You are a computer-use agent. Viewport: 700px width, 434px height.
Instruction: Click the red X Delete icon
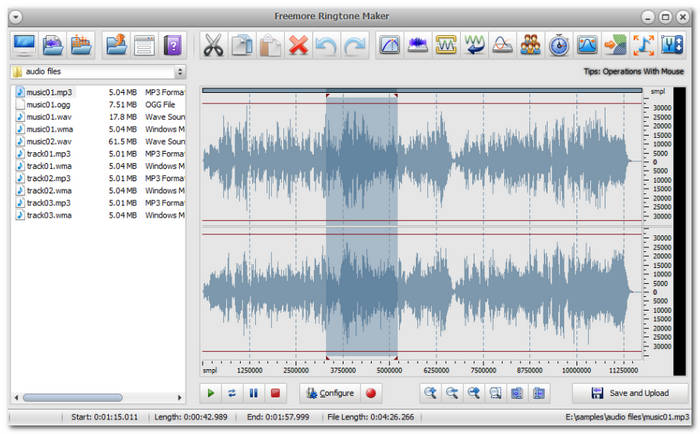[298, 45]
